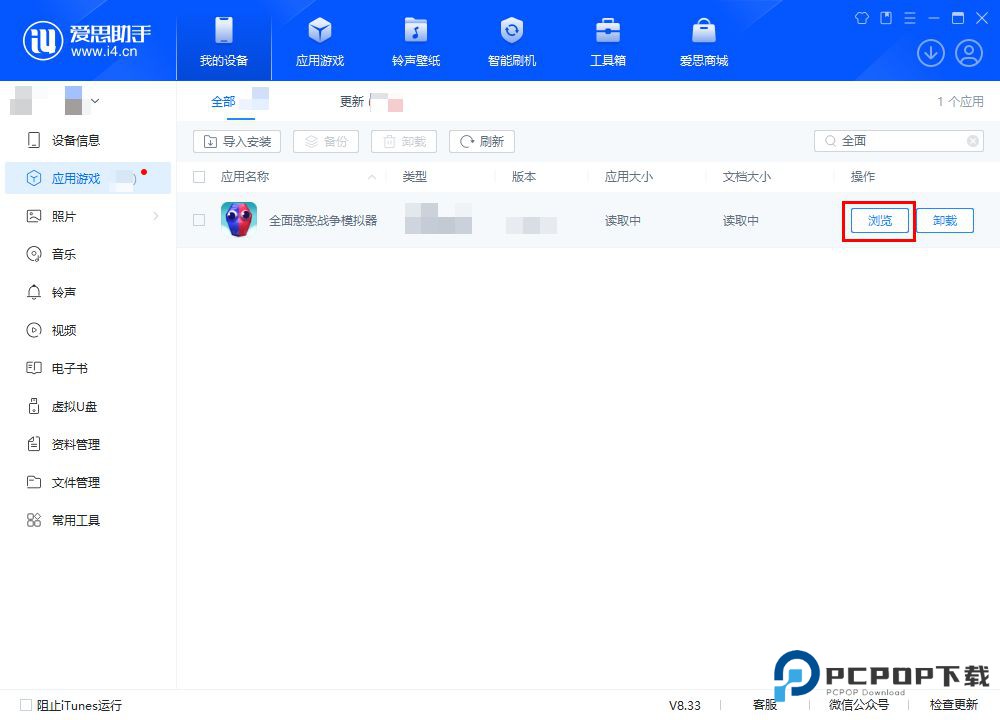This screenshot has height=720, width=1000.
Task: Click the 浏览 button for the app
Action: pos(878,220)
